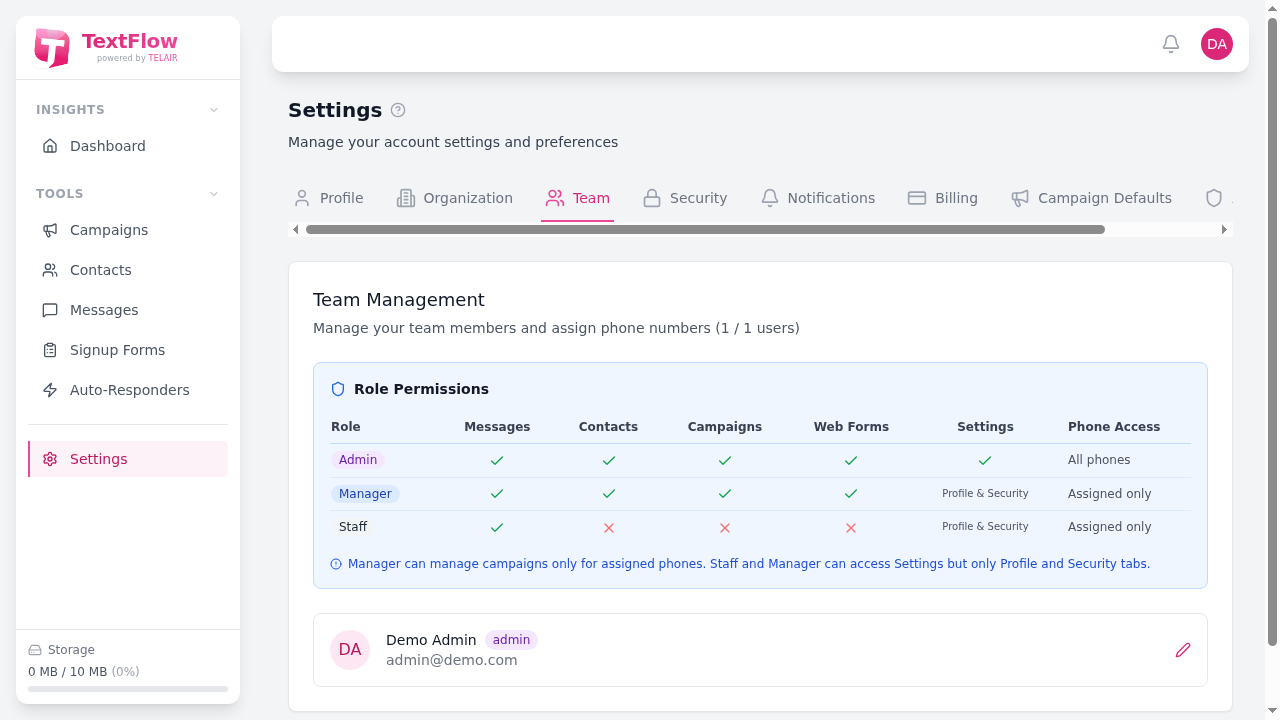Open the DA avatar in the top bar

click(x=1216, y=44)
